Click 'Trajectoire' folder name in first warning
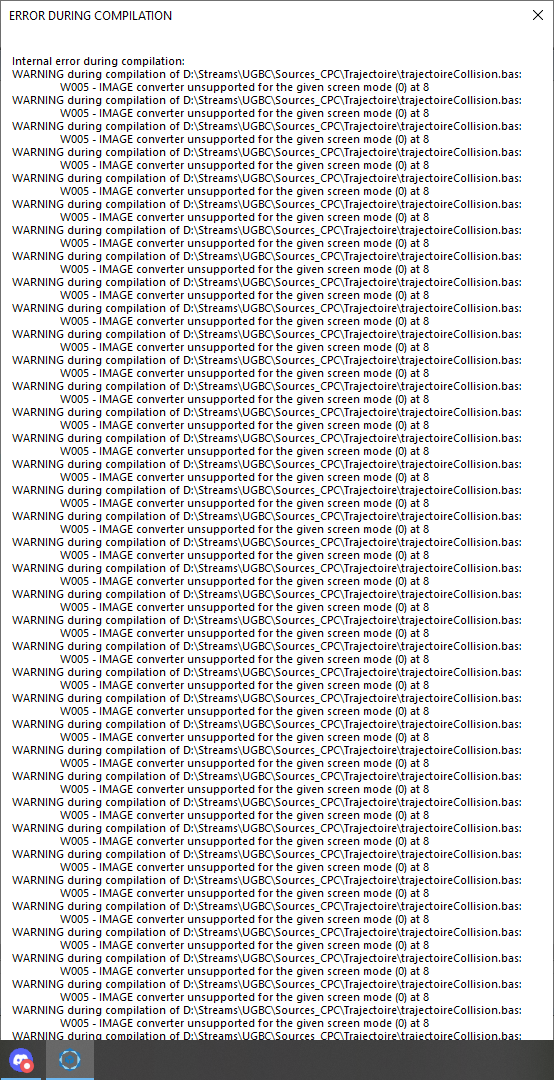 [x=370, y=74]
